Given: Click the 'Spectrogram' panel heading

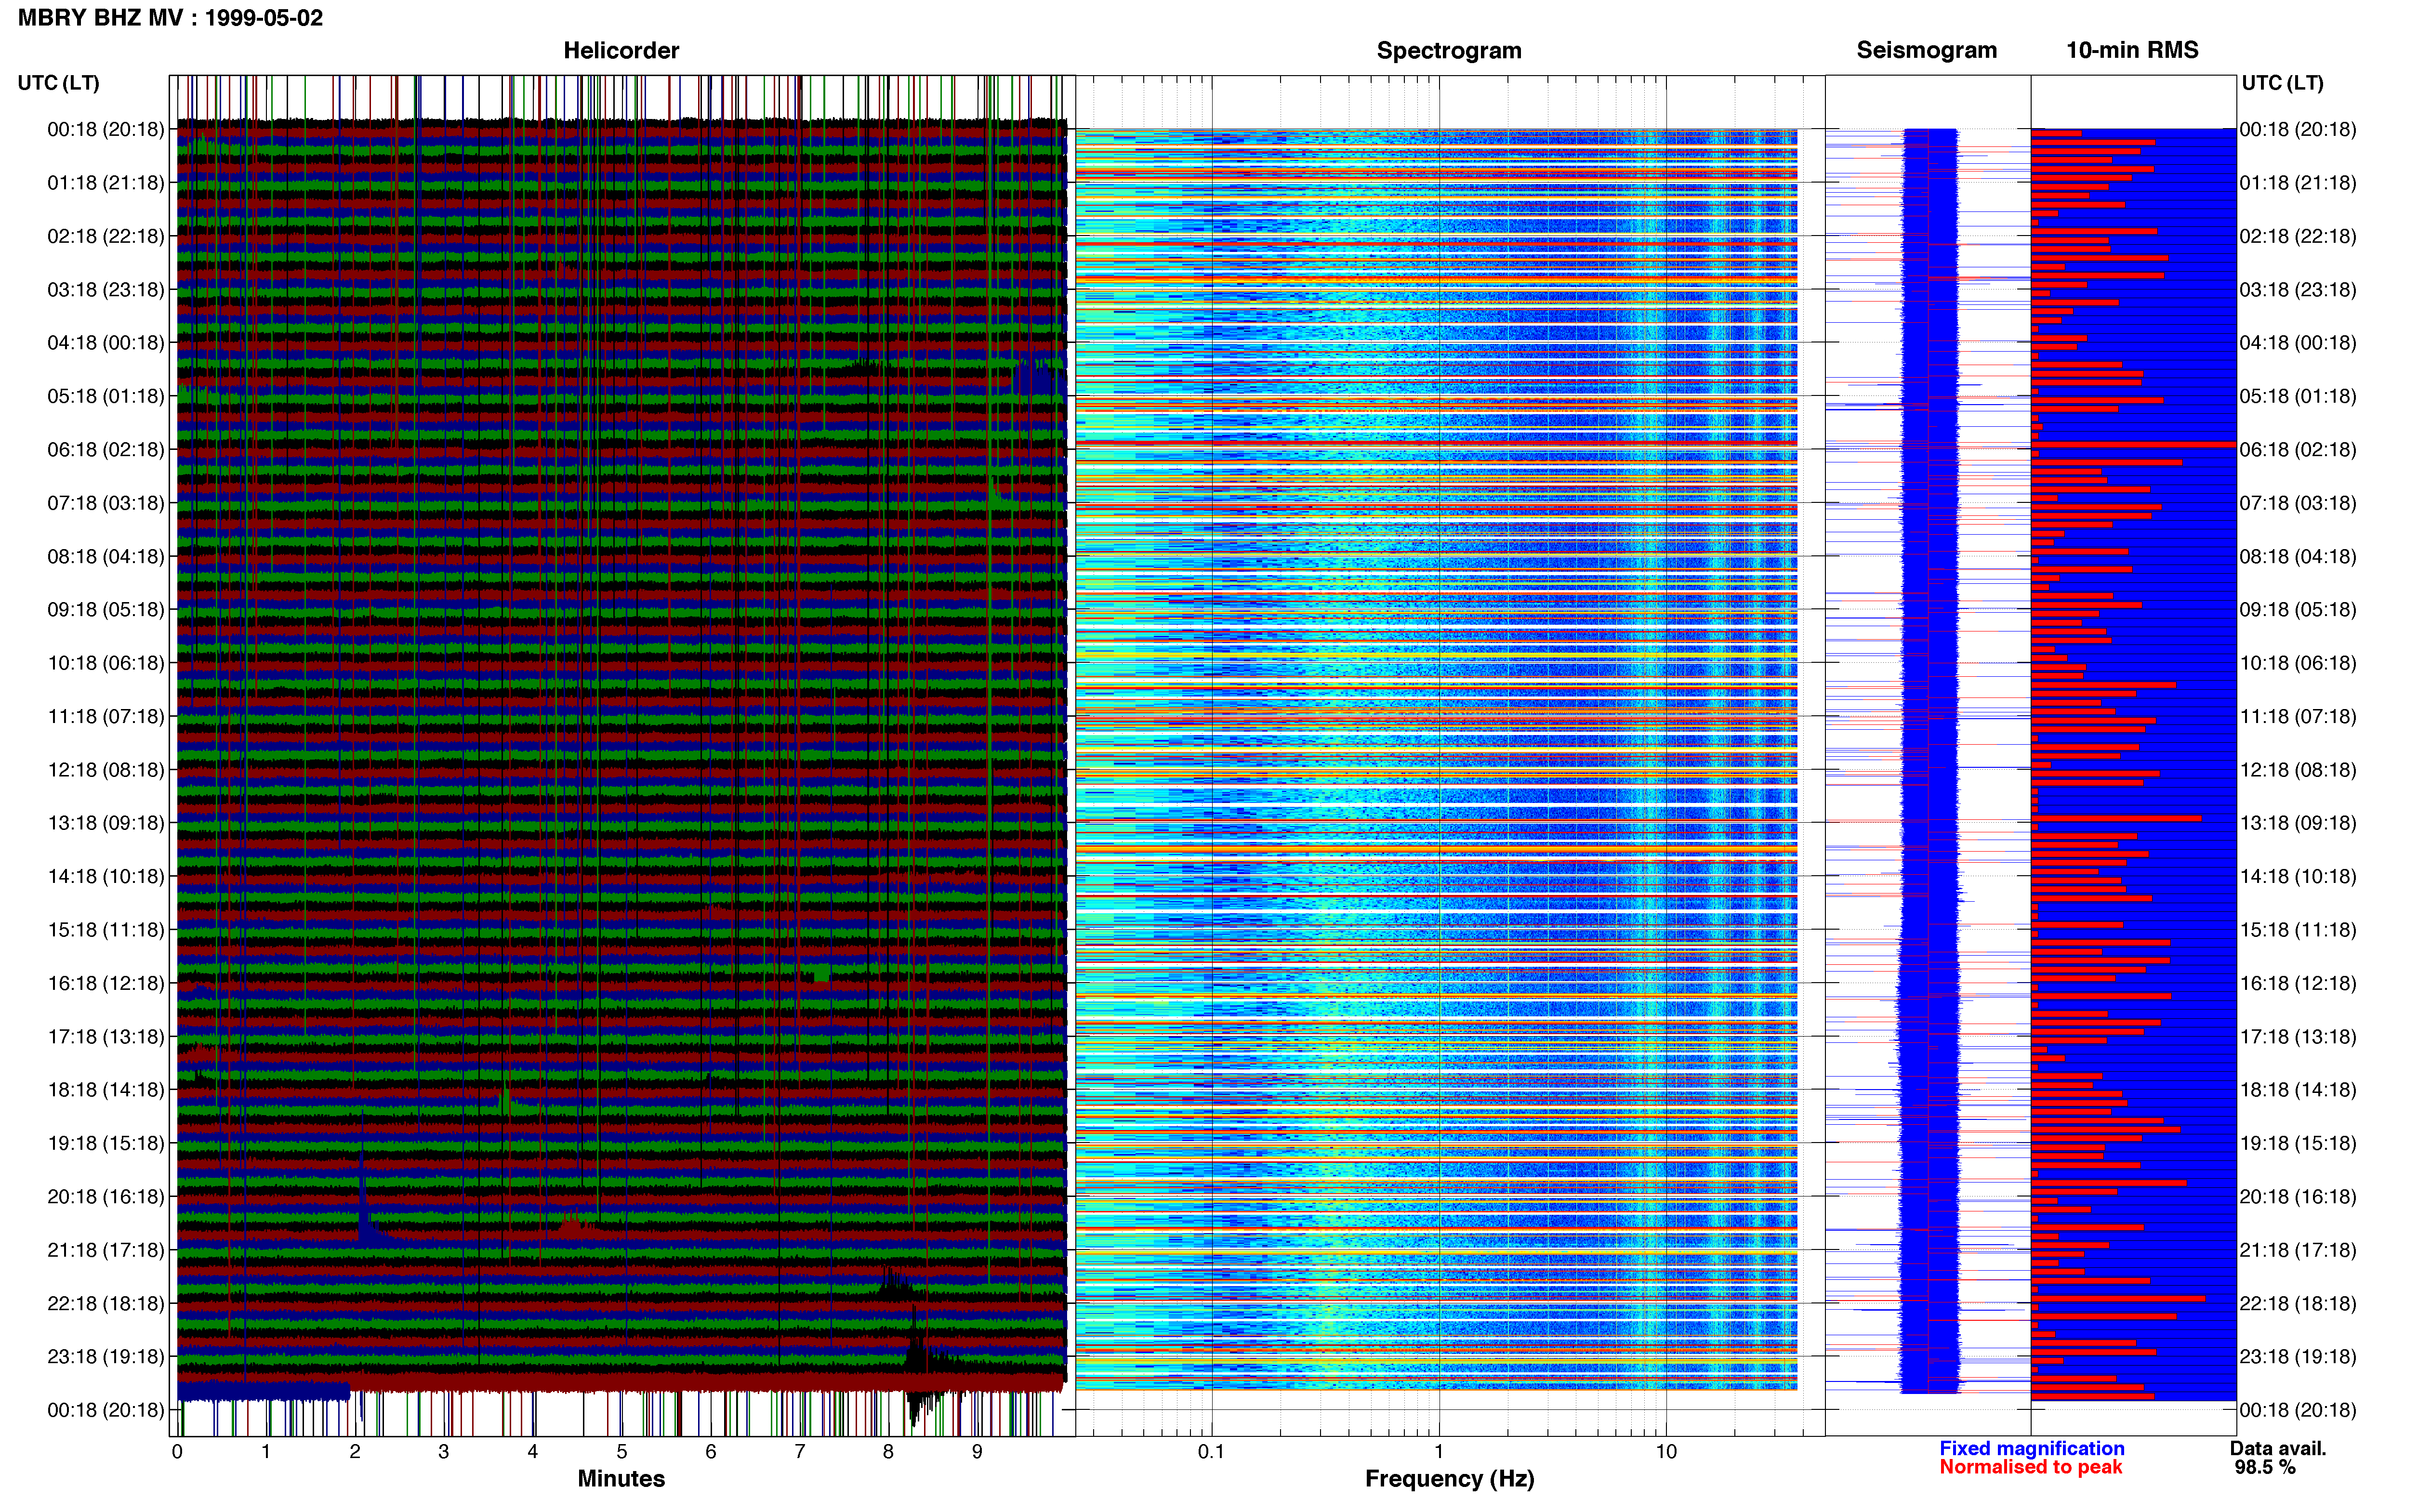Looking at the screenshot, I should pyautogui.click(x=1449, y=50).
